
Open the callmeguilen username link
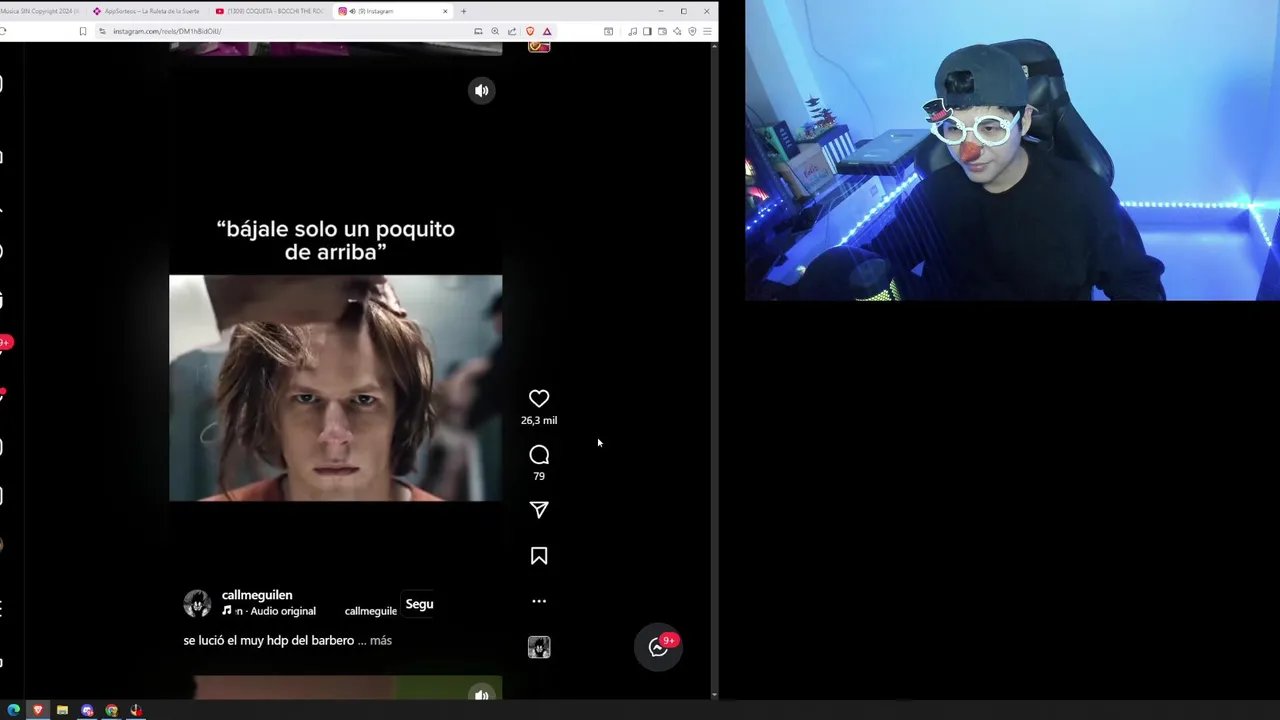257,595
